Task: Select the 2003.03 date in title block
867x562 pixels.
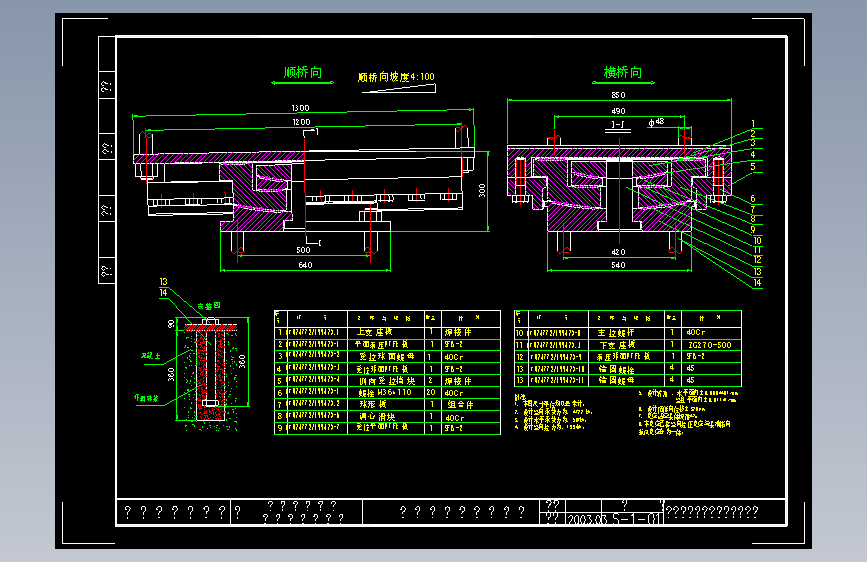Action: click(587, 519)
